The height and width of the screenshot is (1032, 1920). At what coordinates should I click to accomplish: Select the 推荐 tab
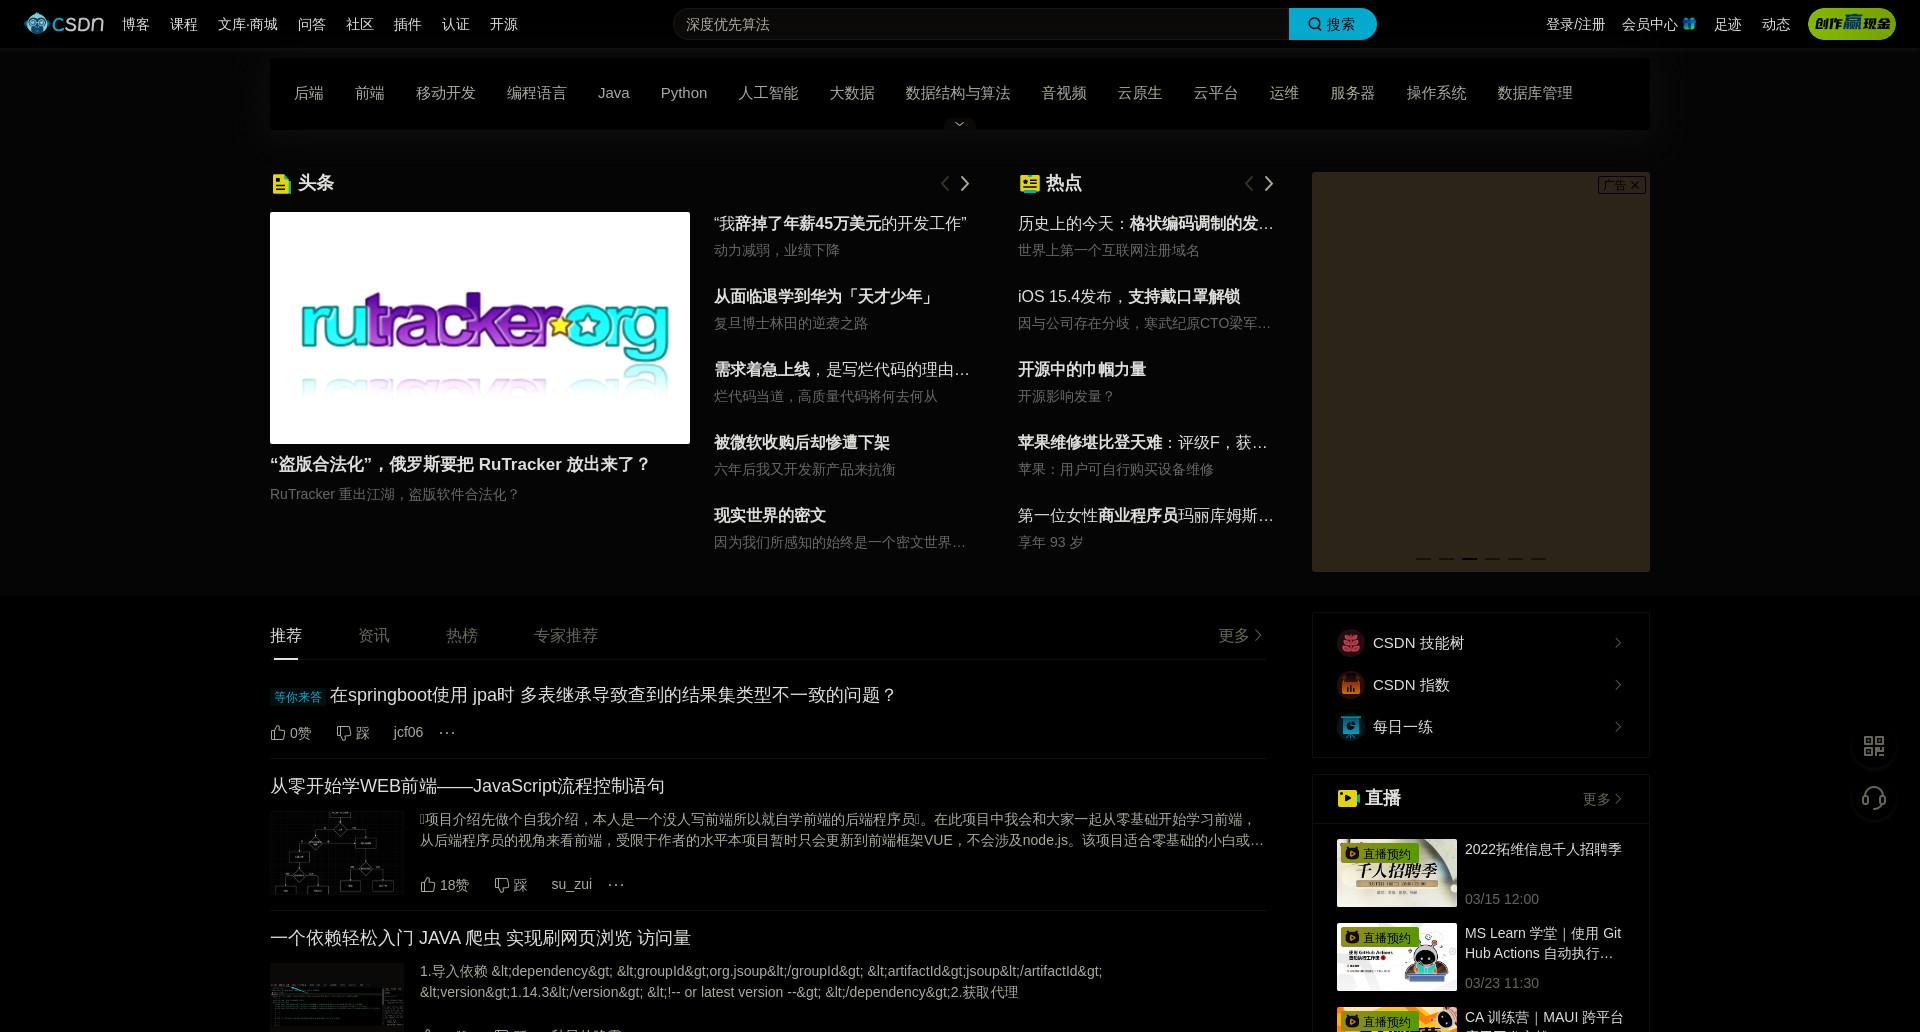(286, 635)
